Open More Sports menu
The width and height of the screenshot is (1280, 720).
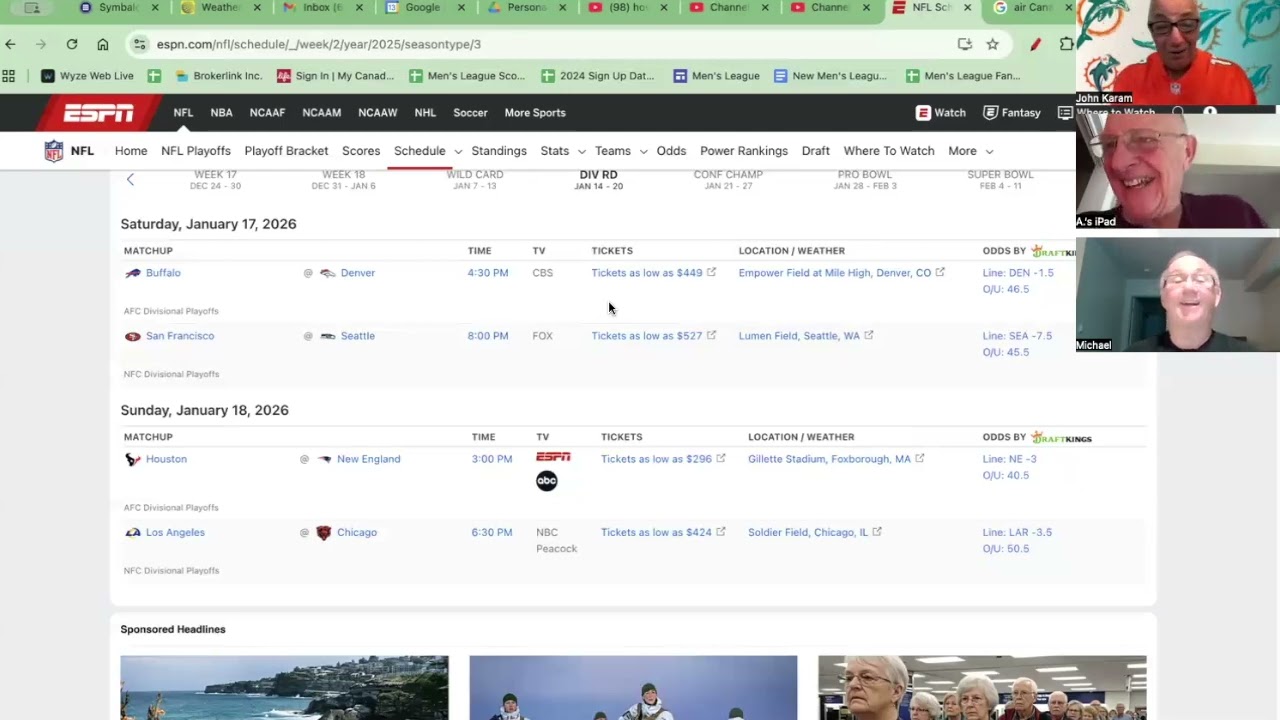click(x=535, y=113)
